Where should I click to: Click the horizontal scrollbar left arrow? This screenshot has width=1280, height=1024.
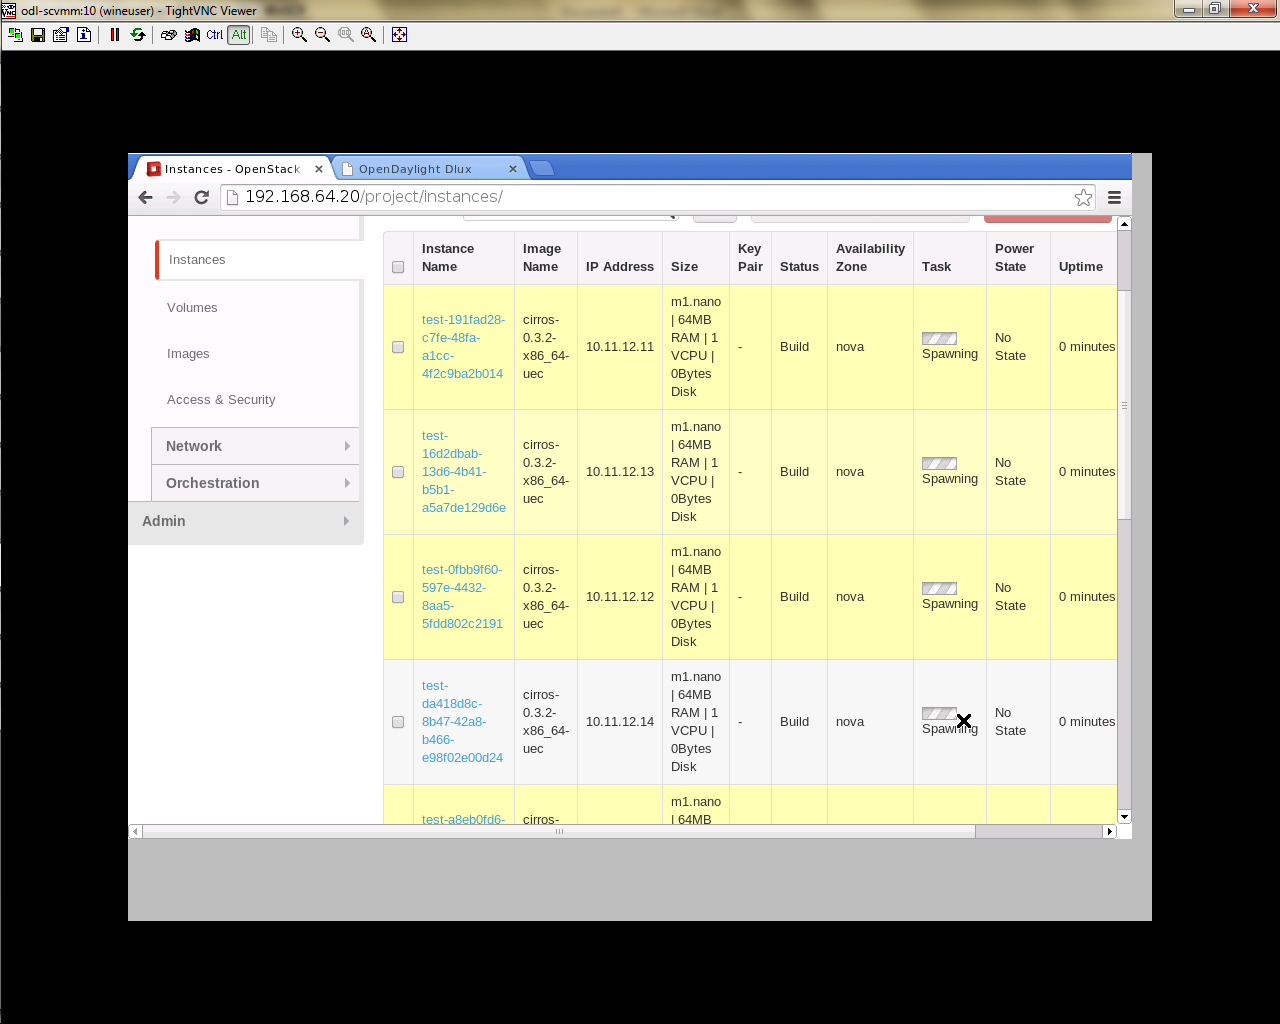pos(136,831)
